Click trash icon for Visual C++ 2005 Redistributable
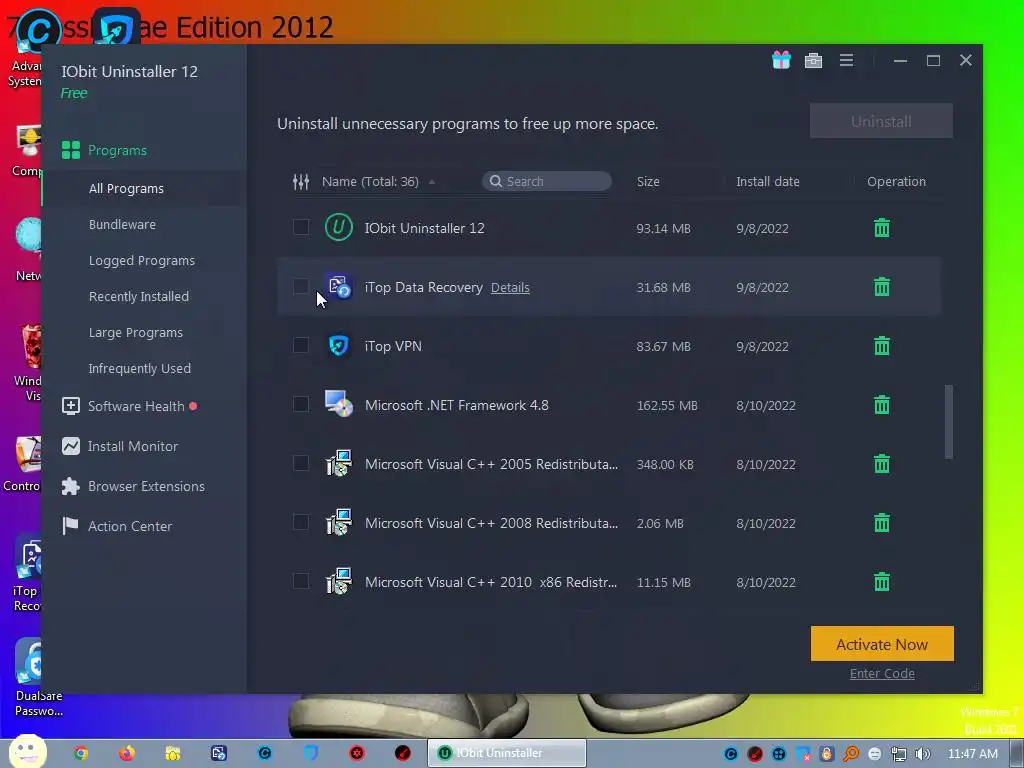Viewport: 1024px width, 768px height. click(x=882, y=464)
